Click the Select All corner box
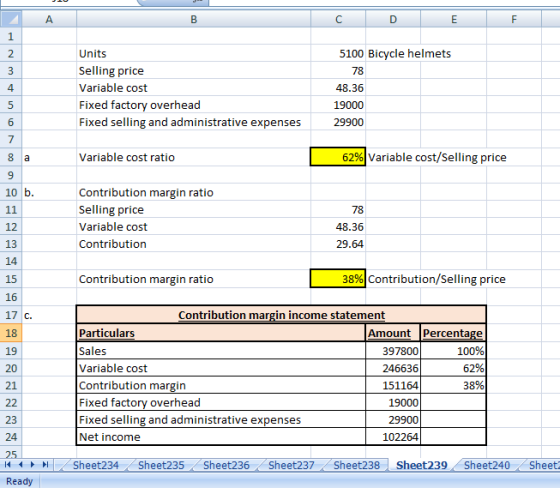560x488 pixels. click(x=11, y=19)
